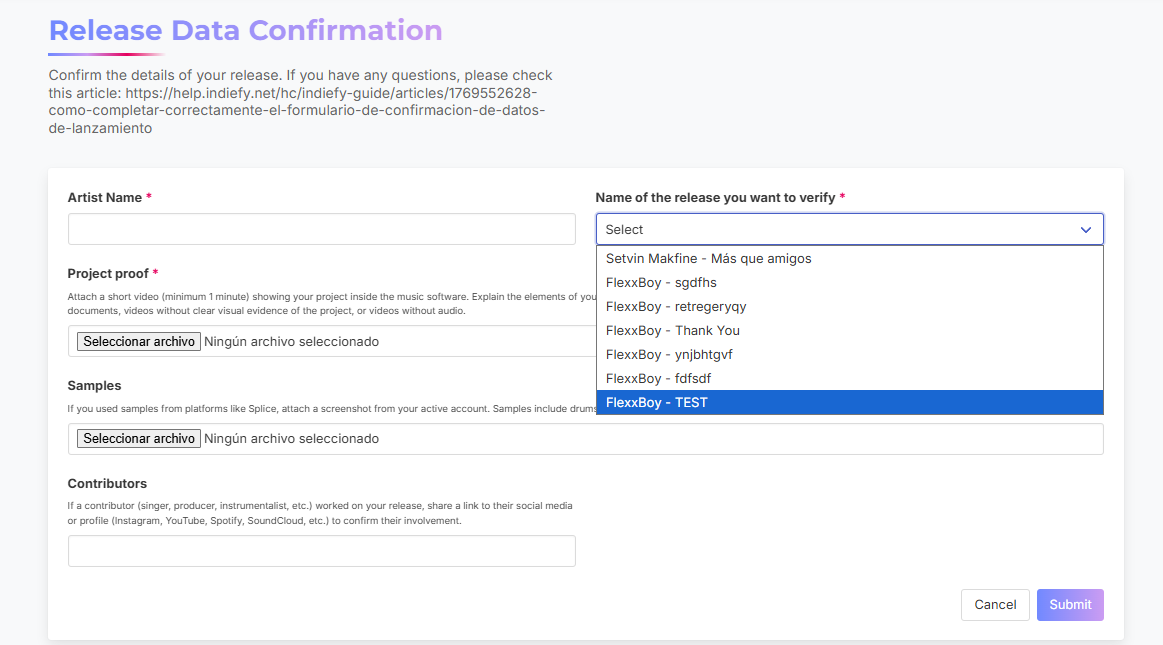
Task: Open the help.indiefy.net article link
Action: tap(297, 110)
